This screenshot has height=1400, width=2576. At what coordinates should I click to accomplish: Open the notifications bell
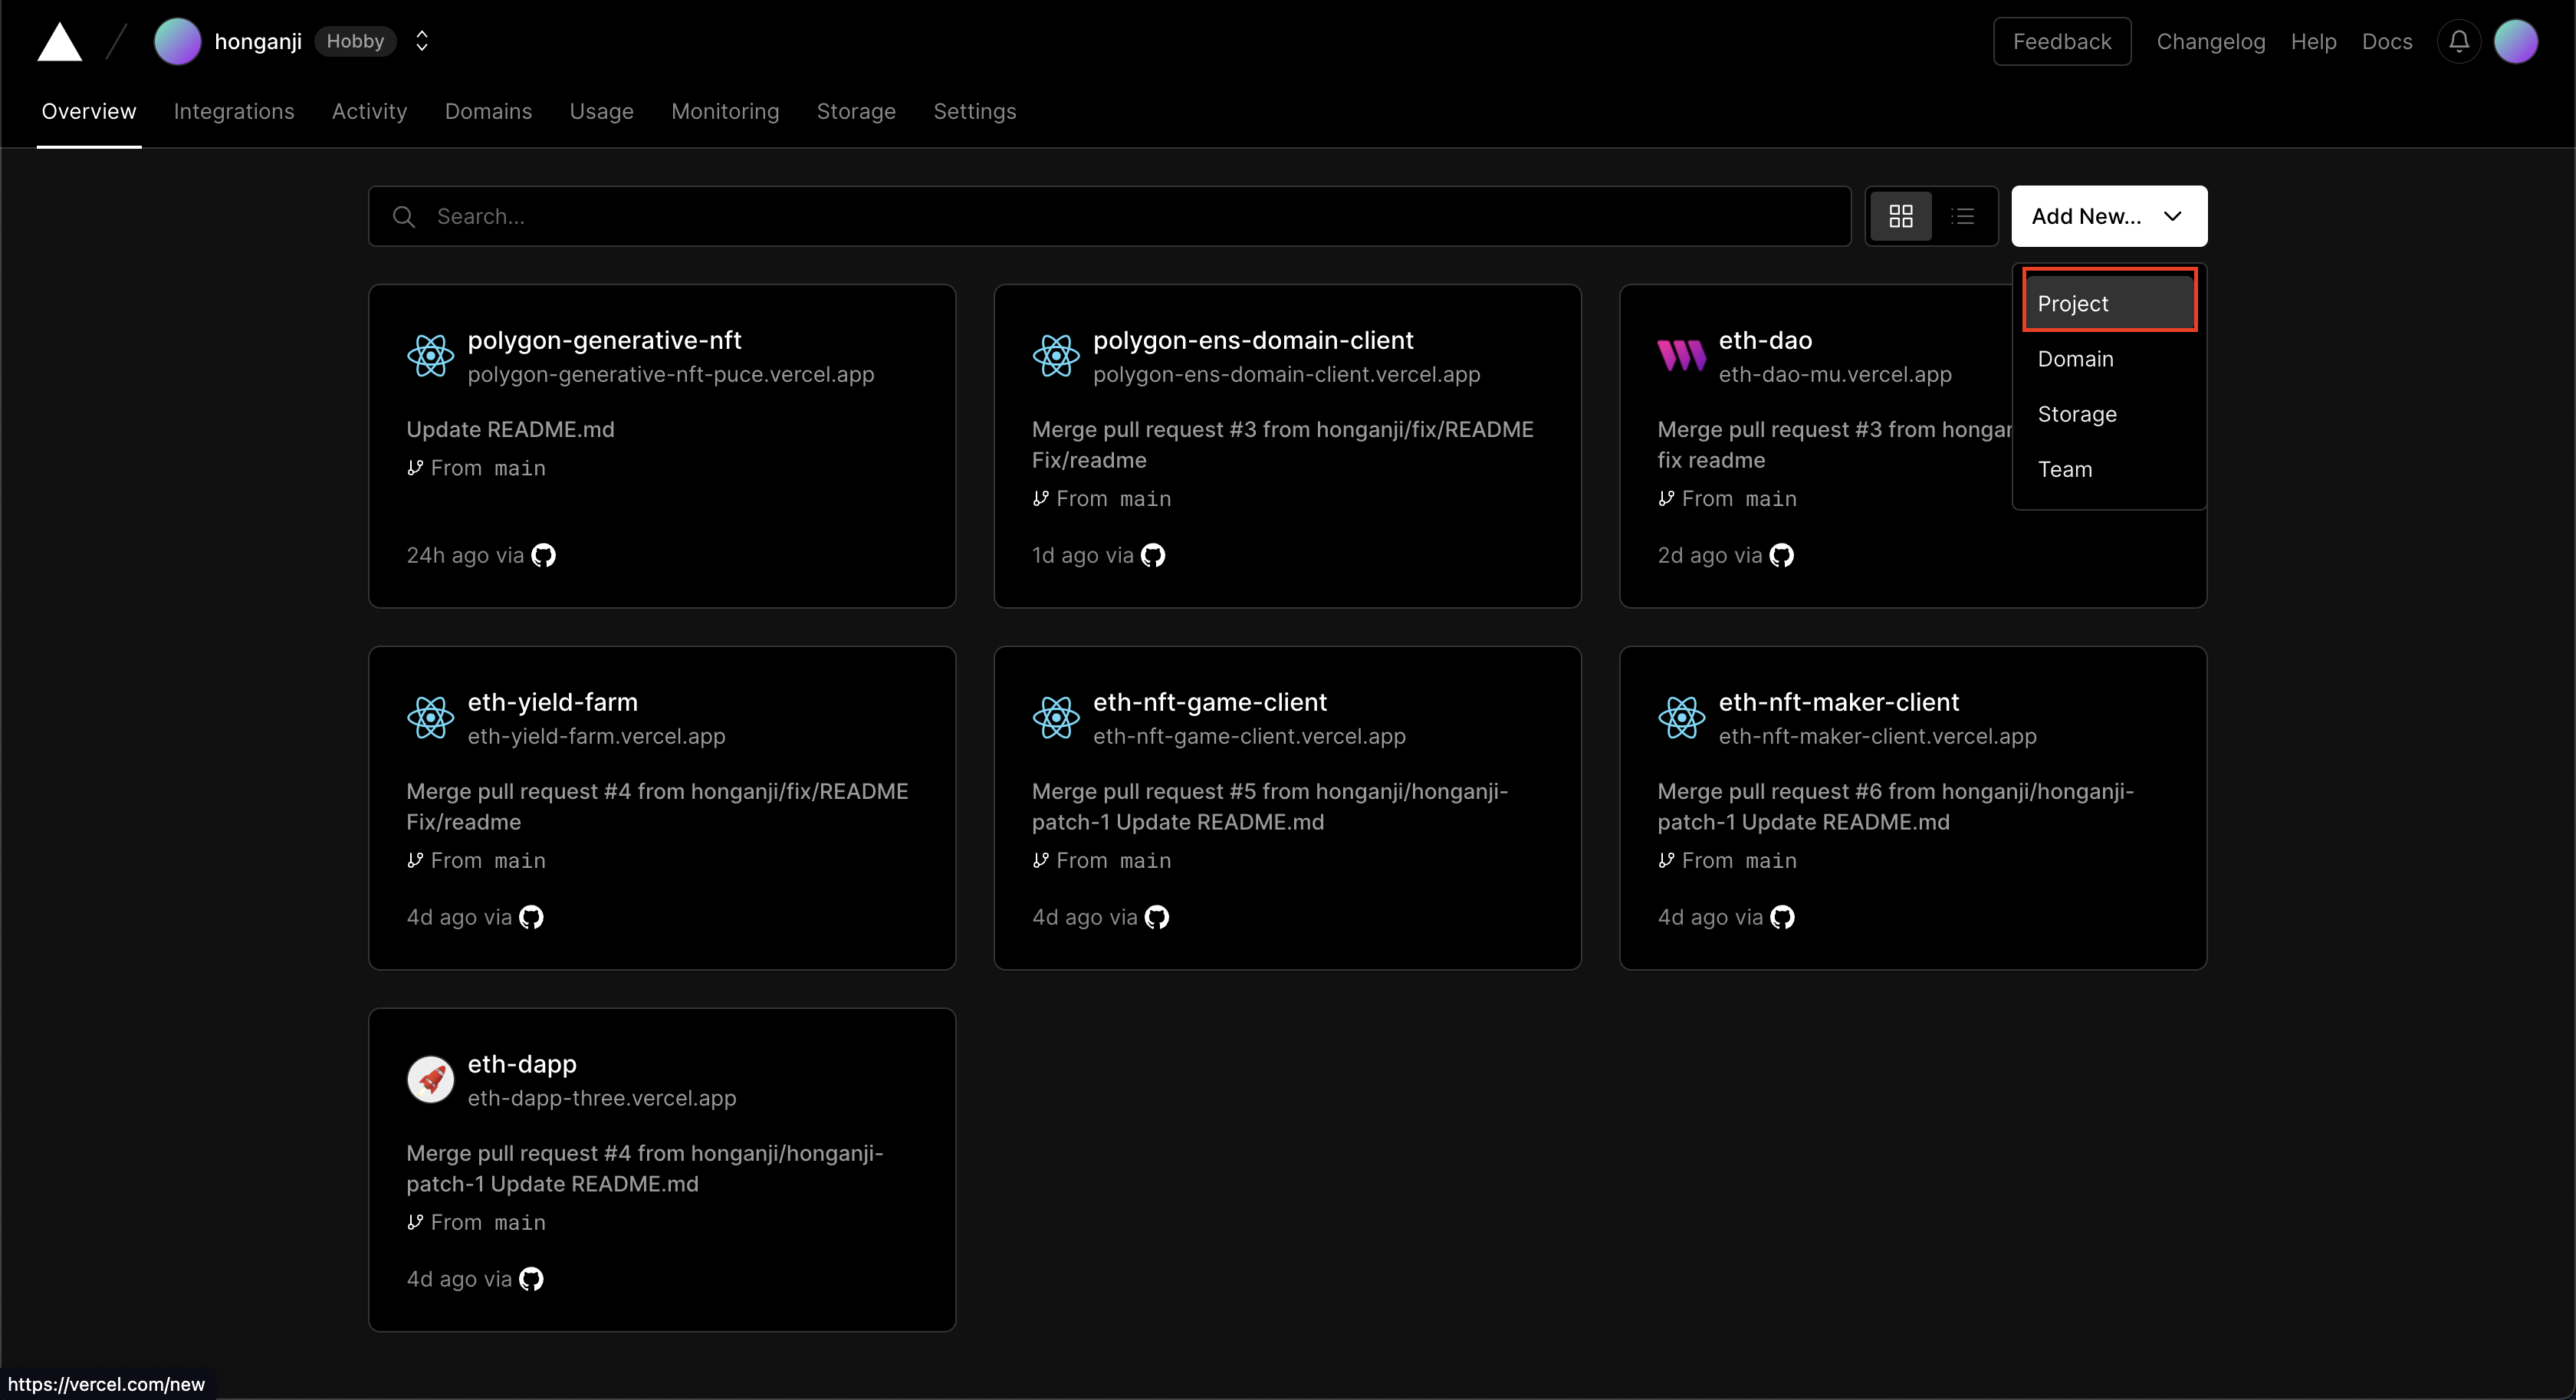tap(2459, 42)
